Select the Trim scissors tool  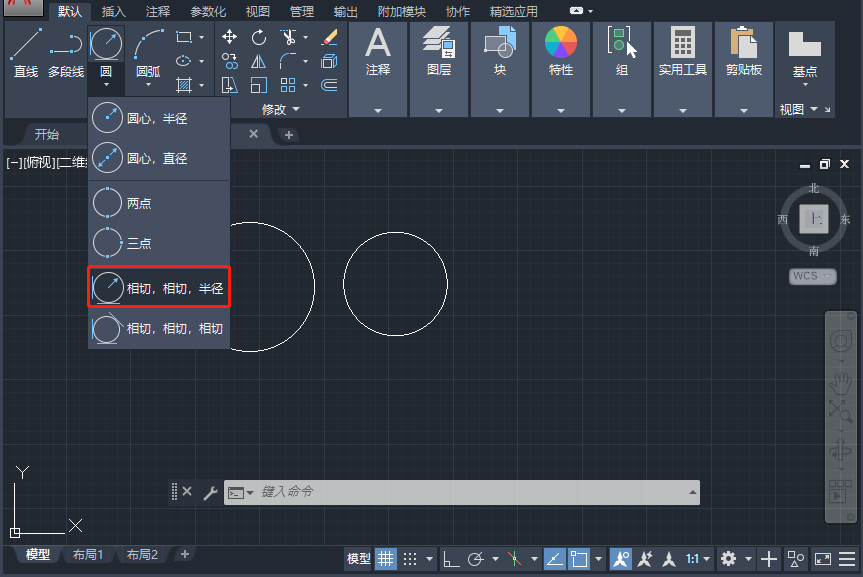click(288, 37)
